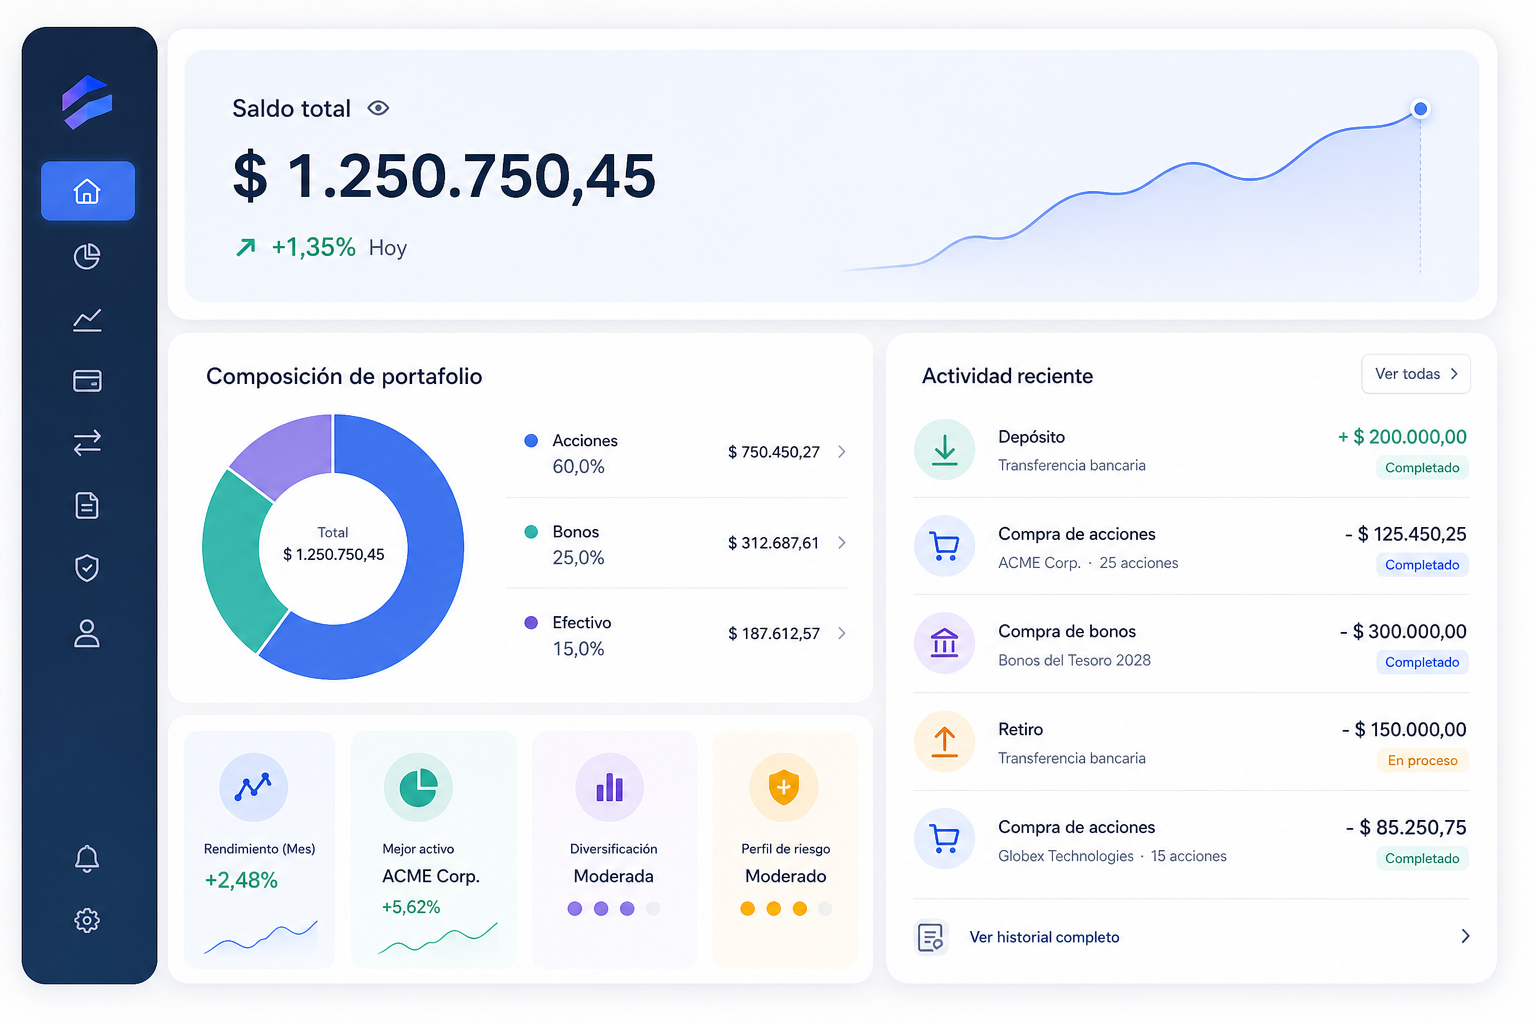Open the transfers arrows section
The image size is (1536, 1024).
click(87, 443)
